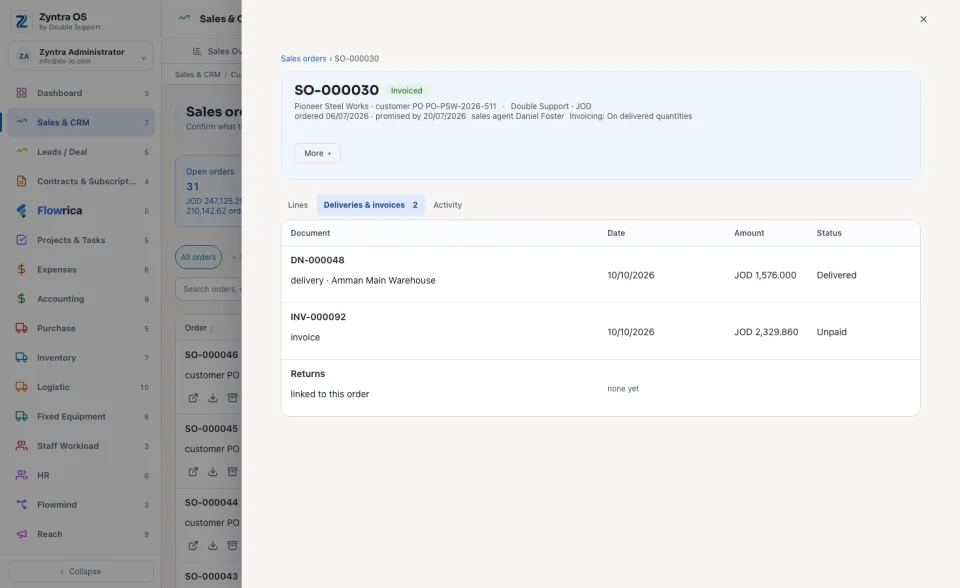The image size is (960, 588).
Task: Click the Sales & CRM sidebar icon
Action: tap(21, 122)
